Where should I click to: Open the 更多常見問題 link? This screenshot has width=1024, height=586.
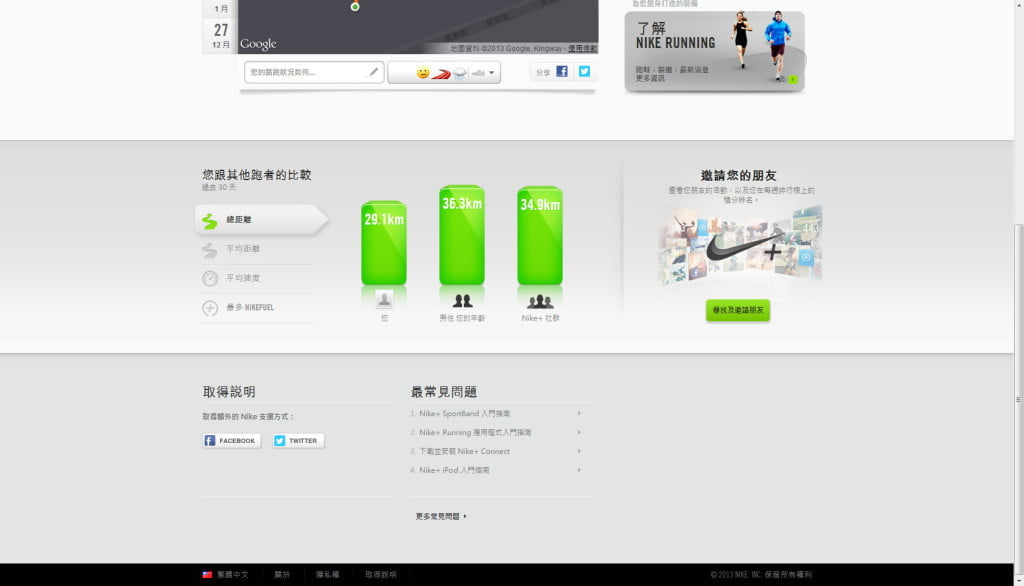[x=441, y=517]
